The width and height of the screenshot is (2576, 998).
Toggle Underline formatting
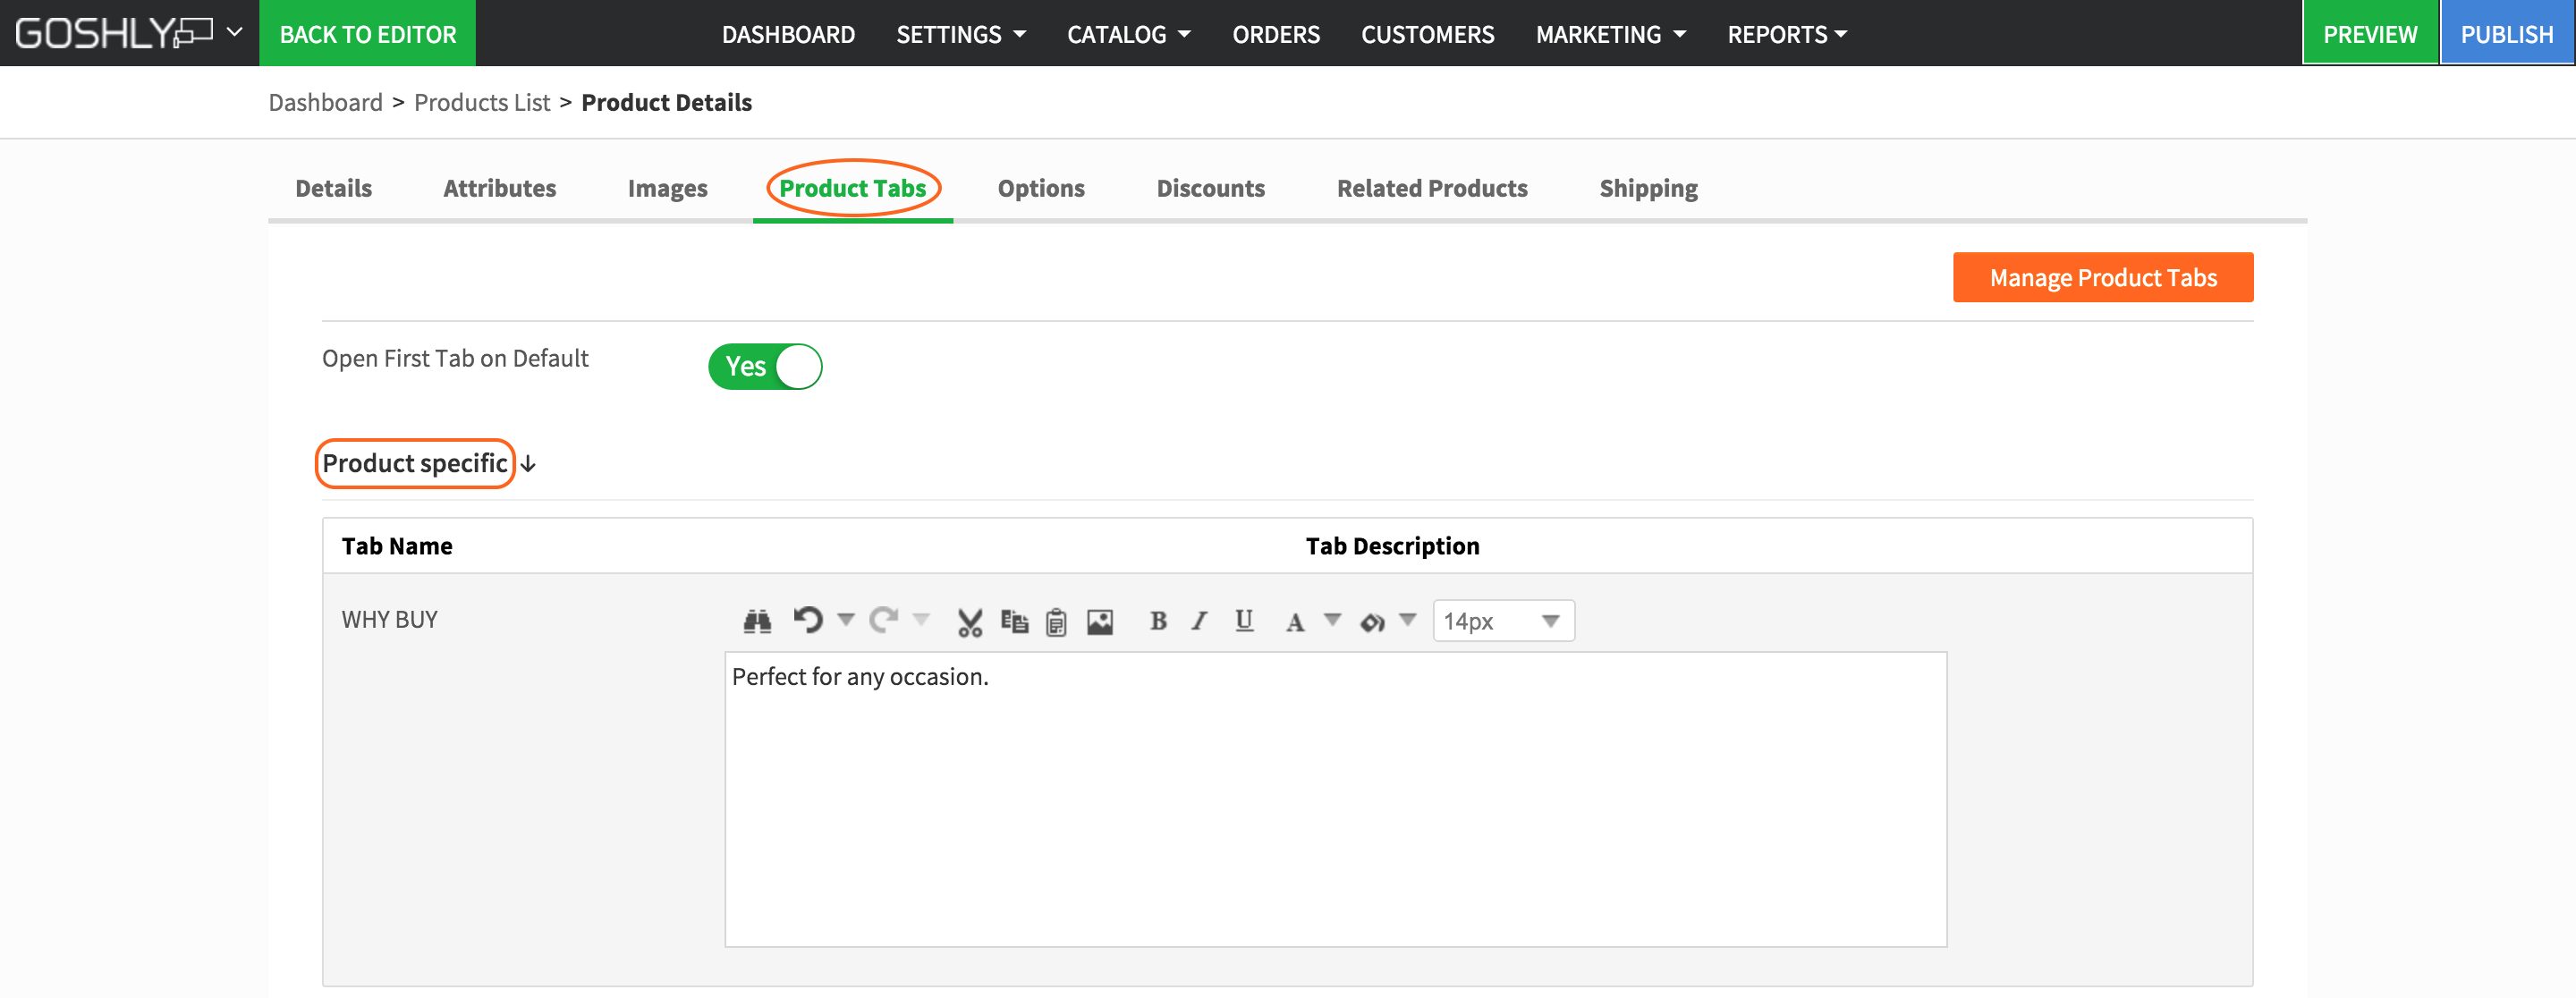pyautogui.click(x=1243, y=621)
